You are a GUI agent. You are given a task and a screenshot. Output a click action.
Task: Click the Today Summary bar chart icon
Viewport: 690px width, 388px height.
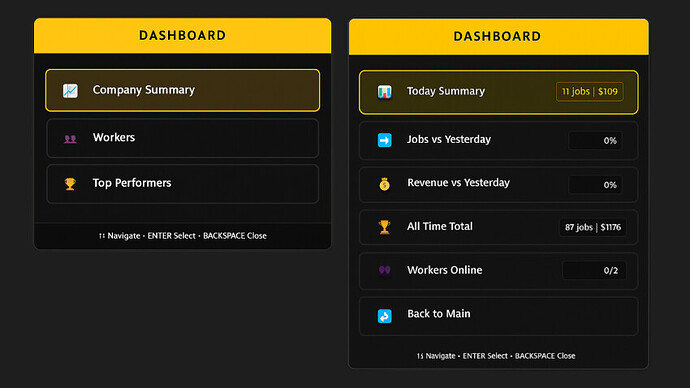coord(384,92)
